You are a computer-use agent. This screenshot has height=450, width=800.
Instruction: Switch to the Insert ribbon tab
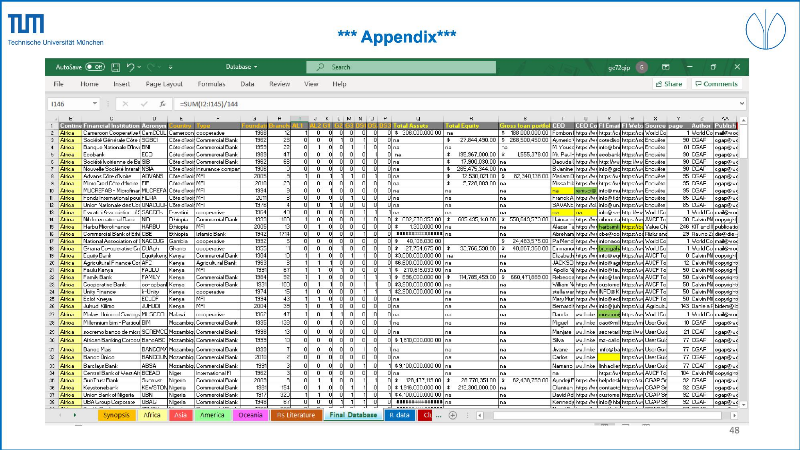(121, 84)
